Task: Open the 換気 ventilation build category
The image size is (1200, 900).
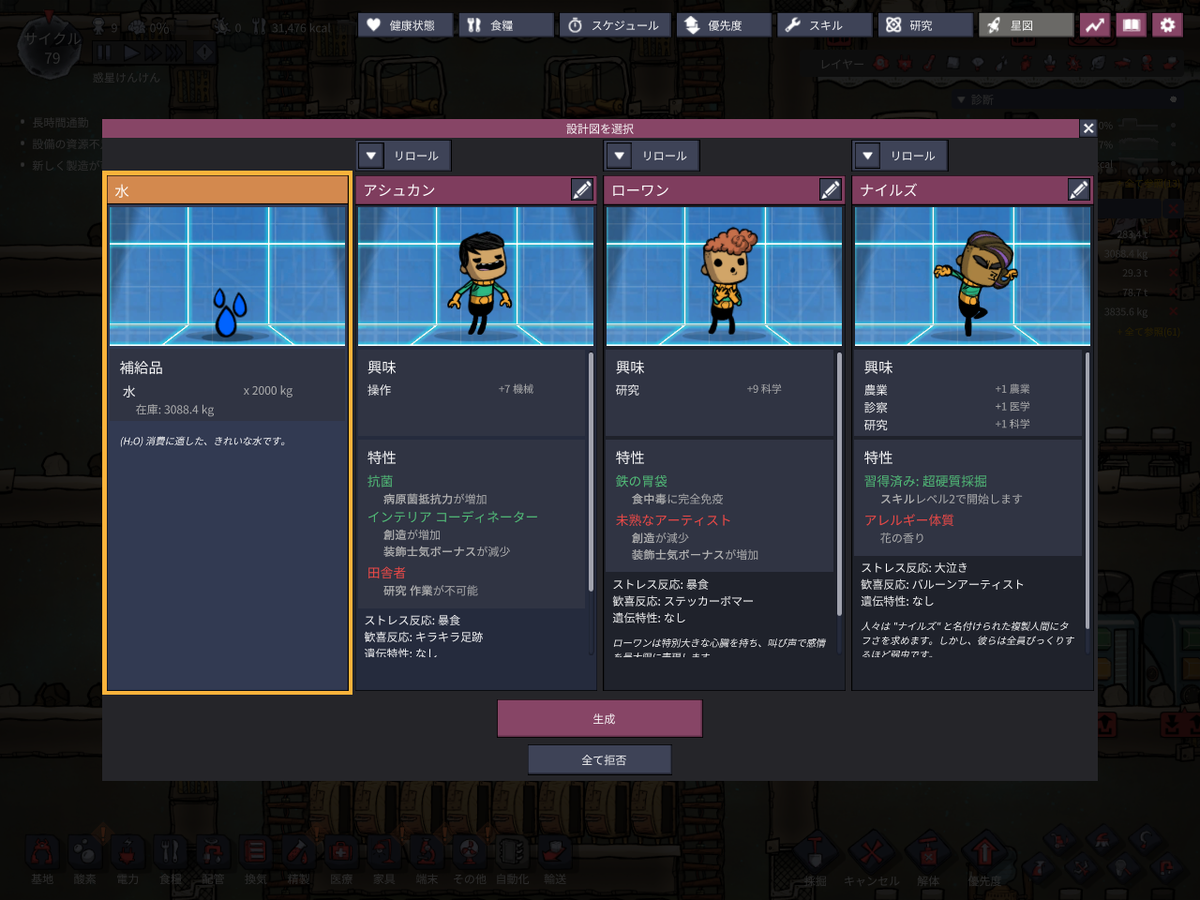Action: pos(256,853)
